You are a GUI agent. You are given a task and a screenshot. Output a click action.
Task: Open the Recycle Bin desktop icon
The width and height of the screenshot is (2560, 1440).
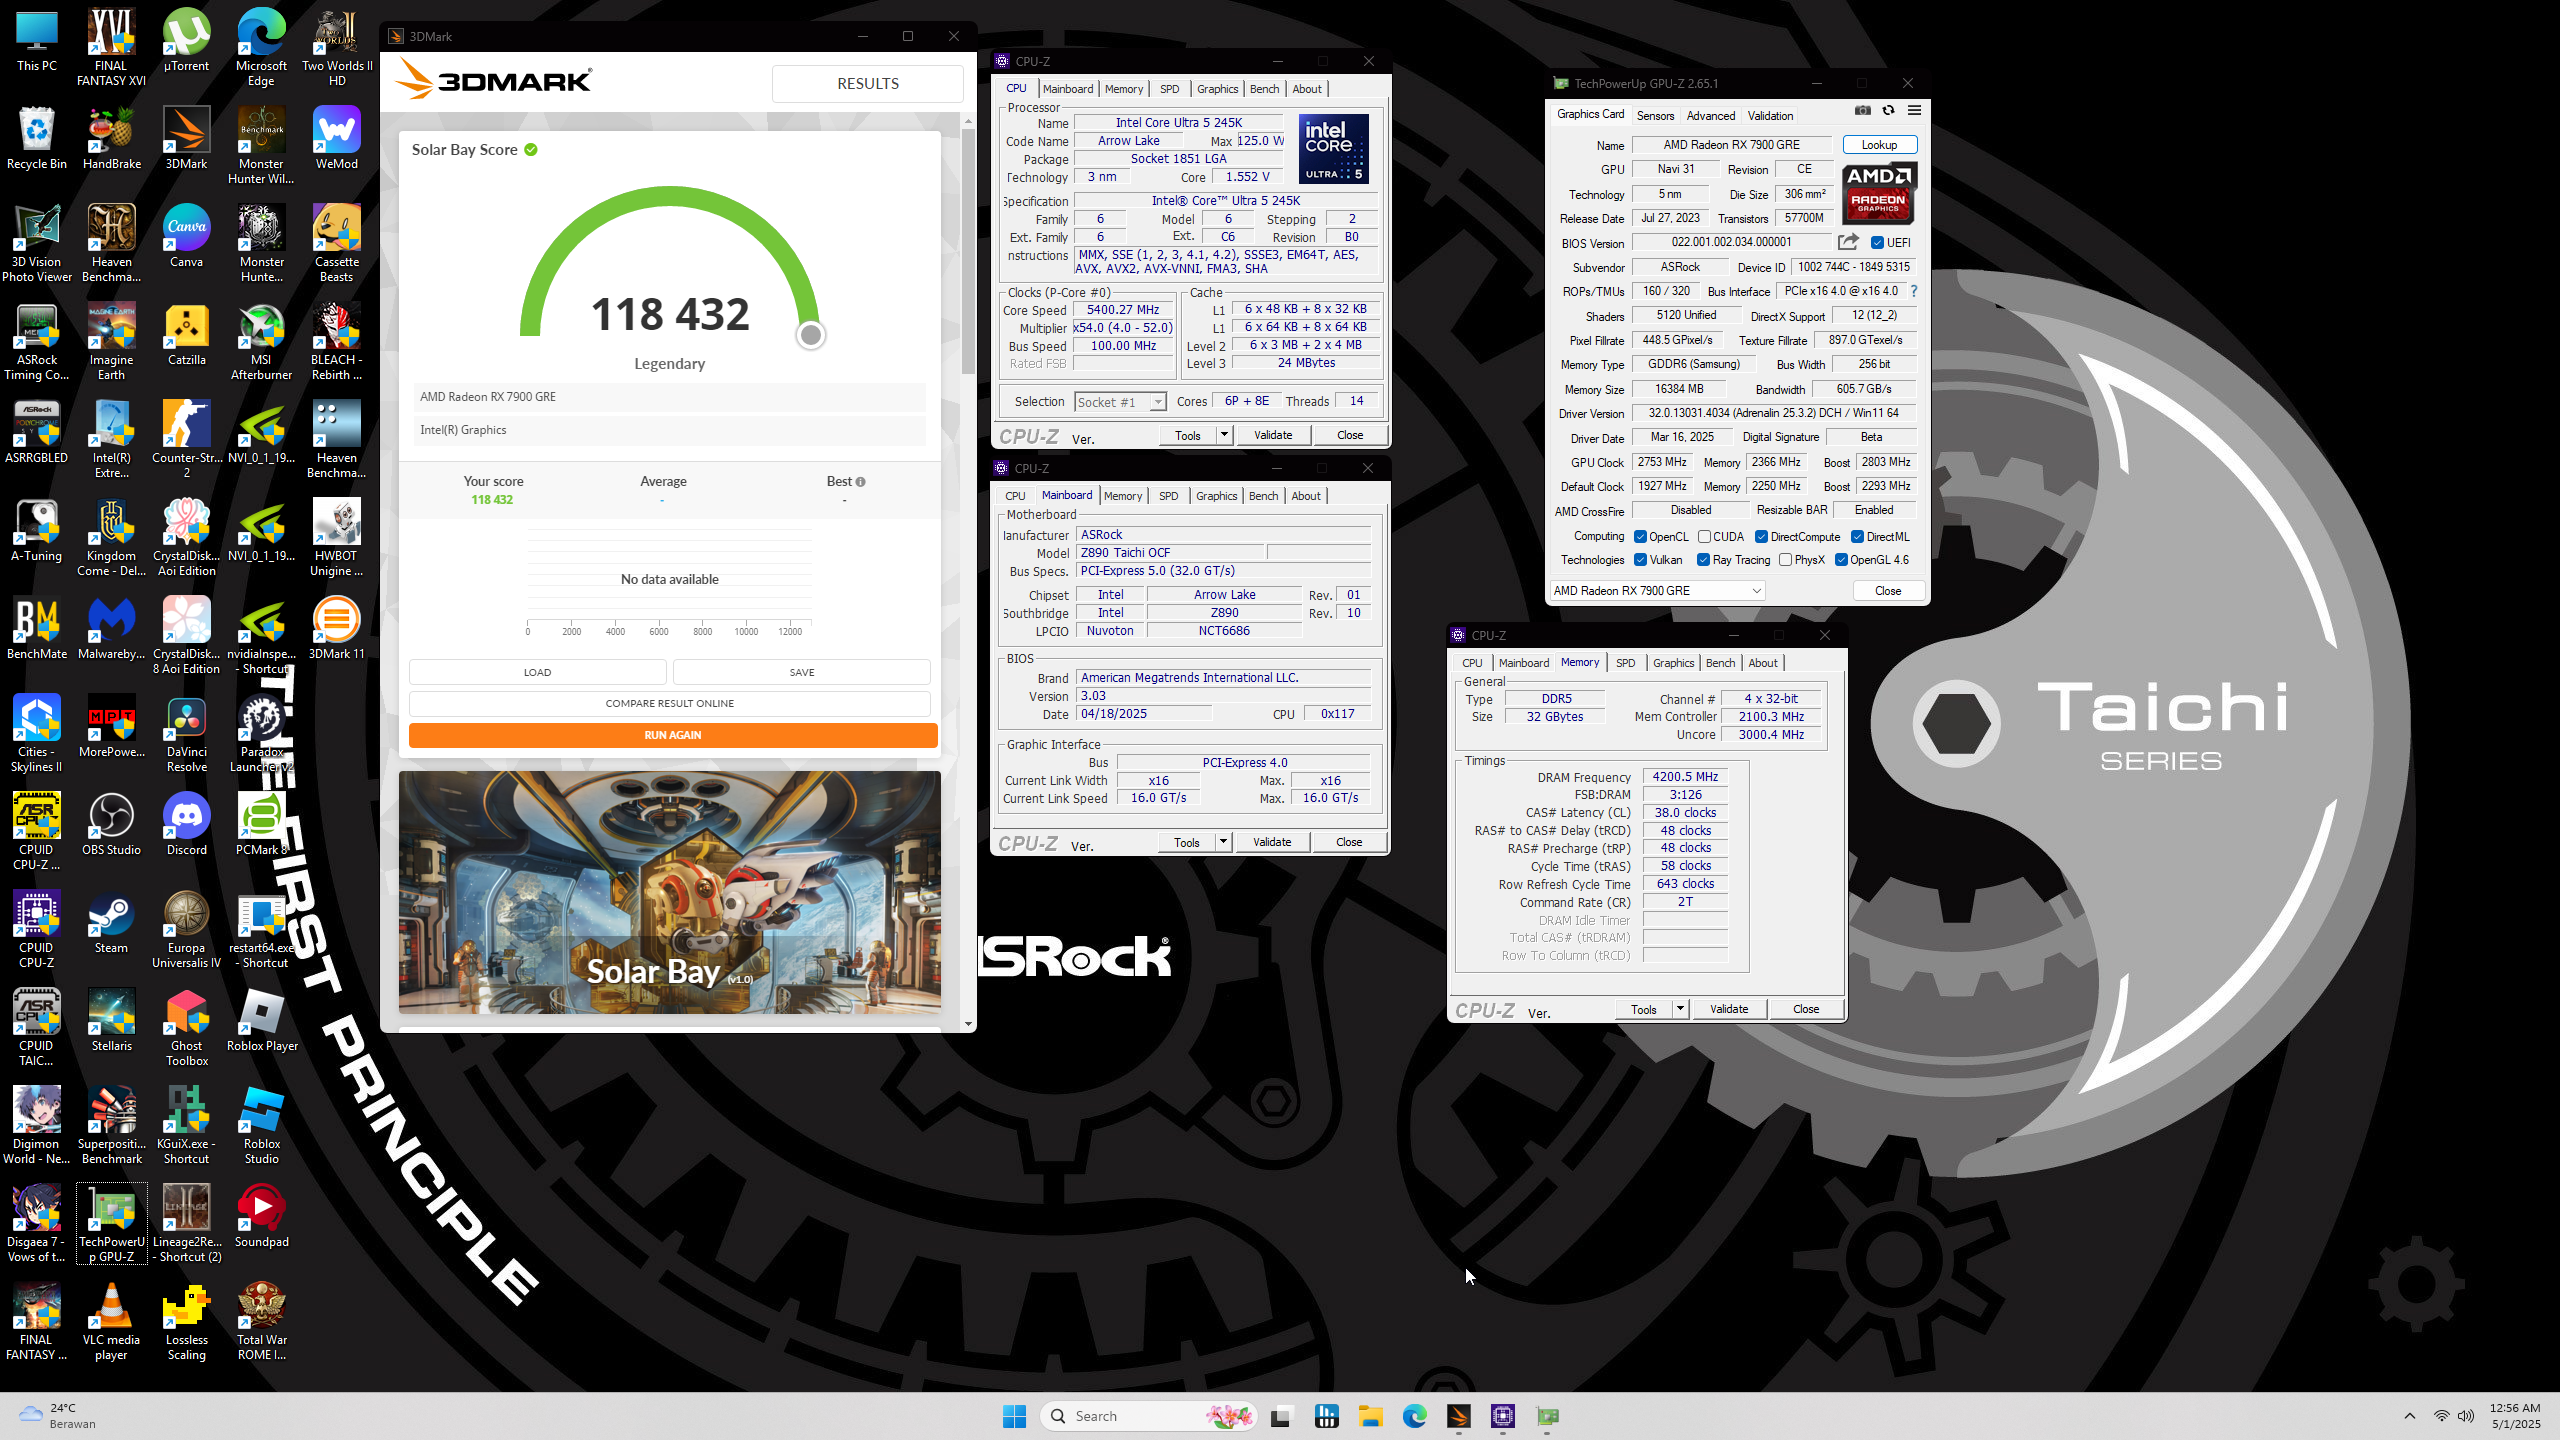point(37,139)
